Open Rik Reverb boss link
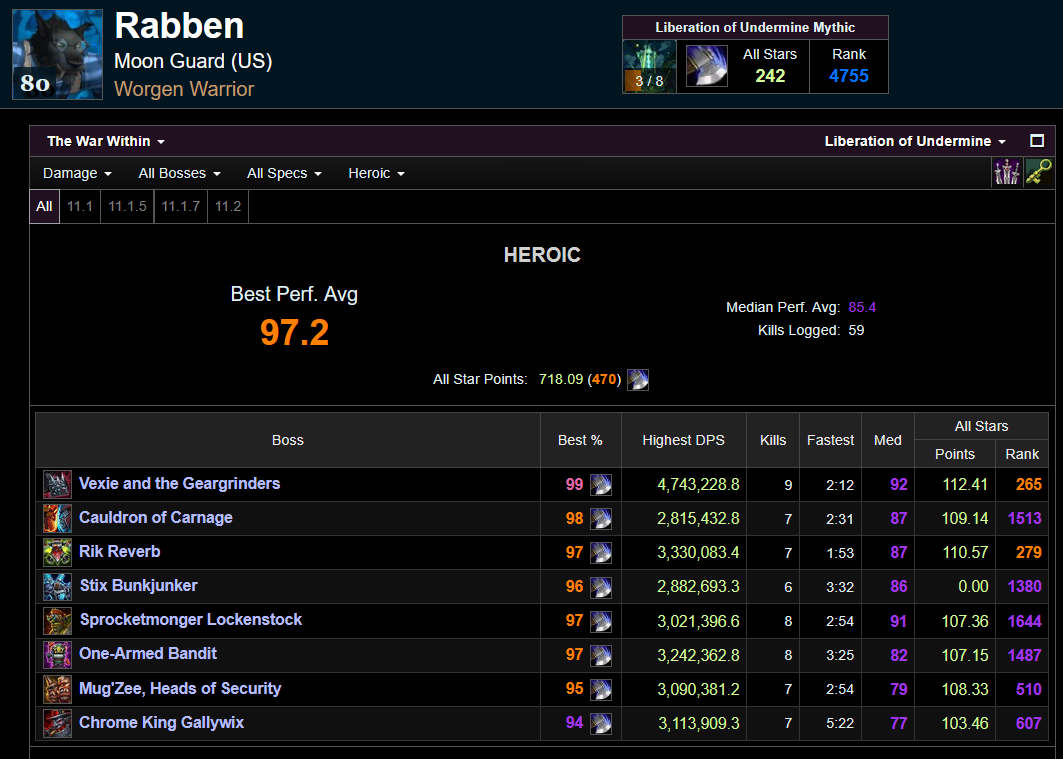1063x759 pixels. click(120, 551)
